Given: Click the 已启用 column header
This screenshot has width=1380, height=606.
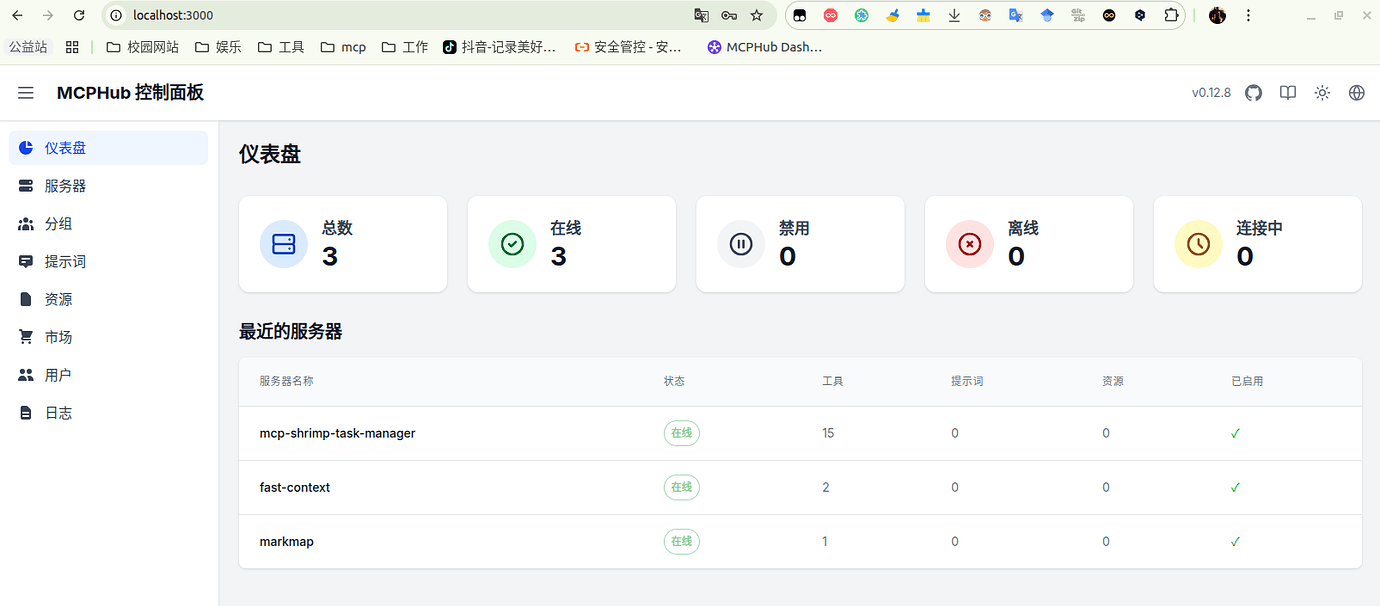Looking at the screenshot, I should [x=1247, y=381].
